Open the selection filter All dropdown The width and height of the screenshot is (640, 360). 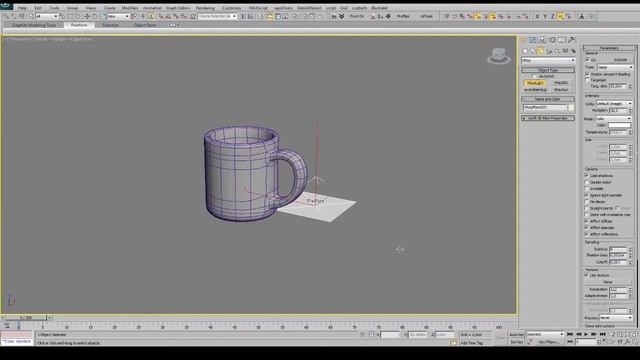point(47,16)
